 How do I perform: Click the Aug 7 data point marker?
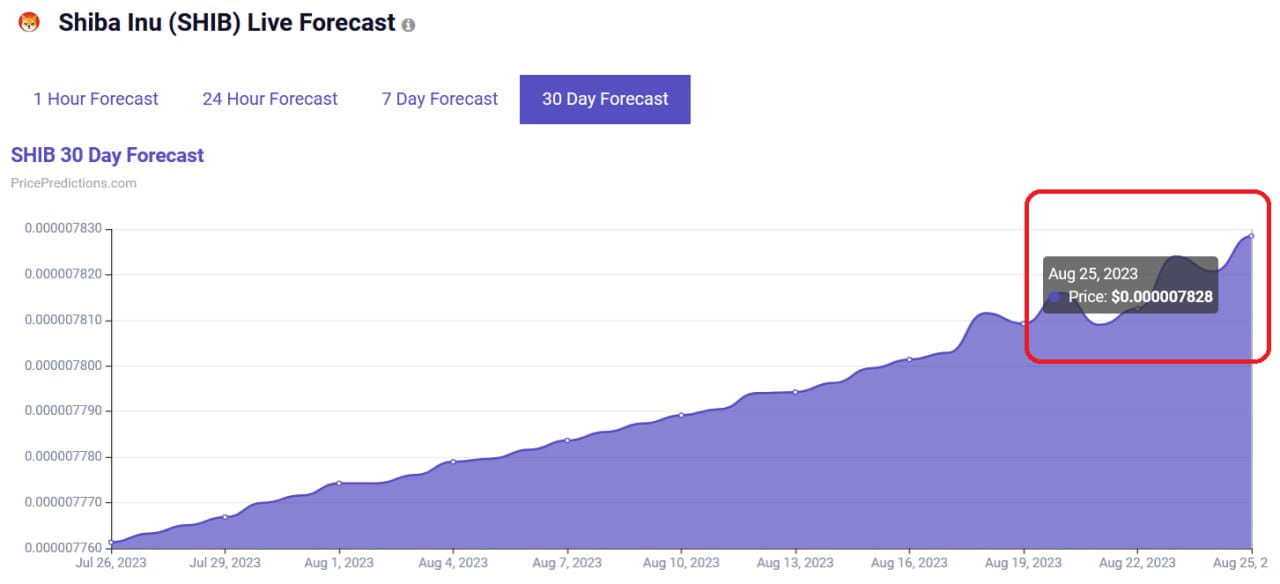(567, 440)
